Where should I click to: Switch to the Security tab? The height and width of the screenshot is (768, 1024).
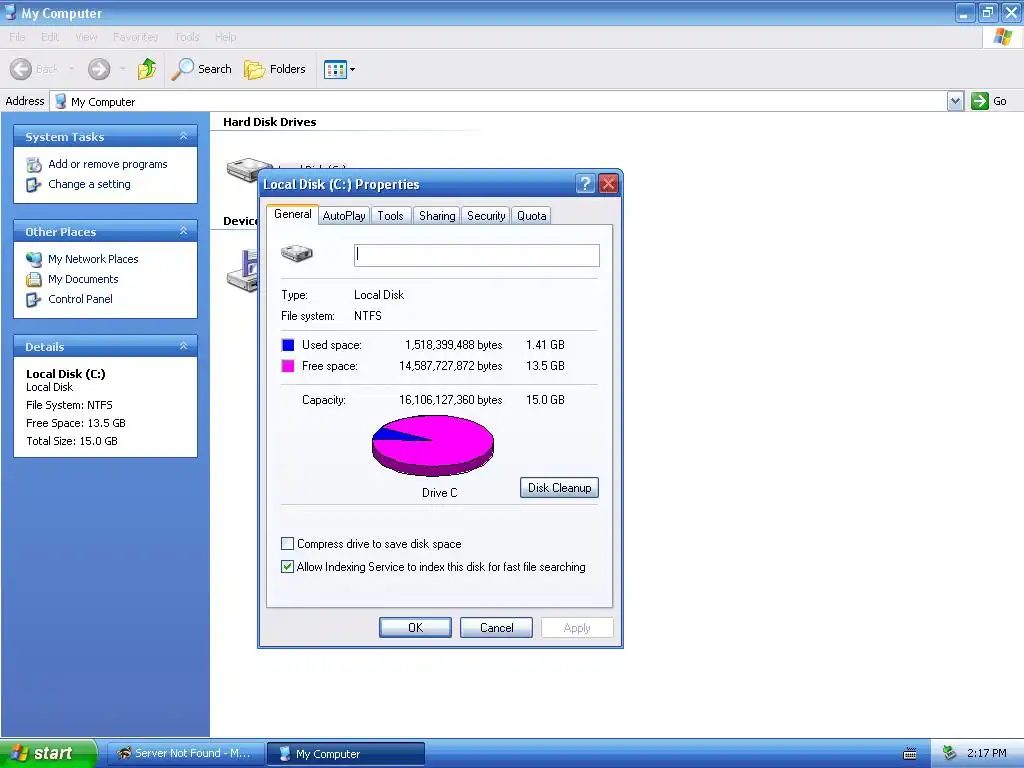486,216
